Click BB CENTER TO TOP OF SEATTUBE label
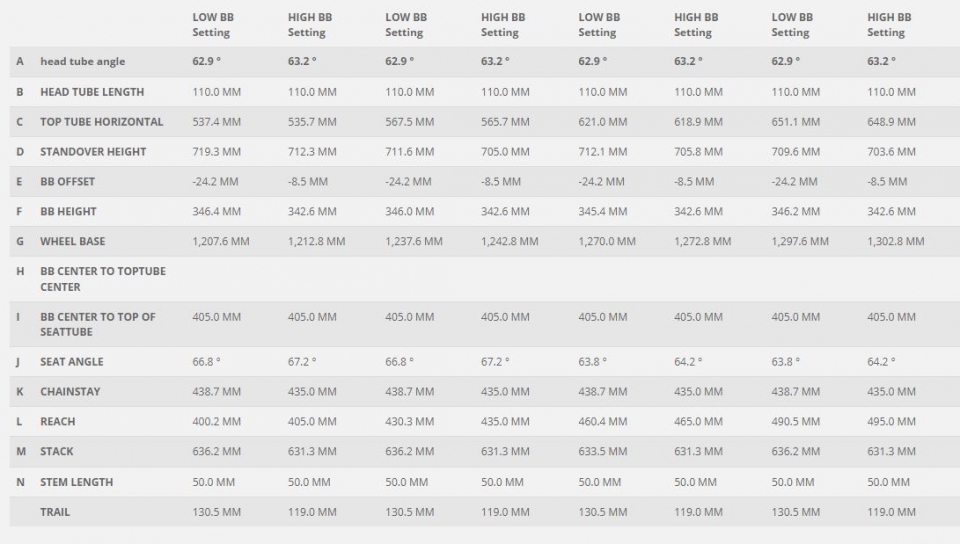 click(98, 324)
